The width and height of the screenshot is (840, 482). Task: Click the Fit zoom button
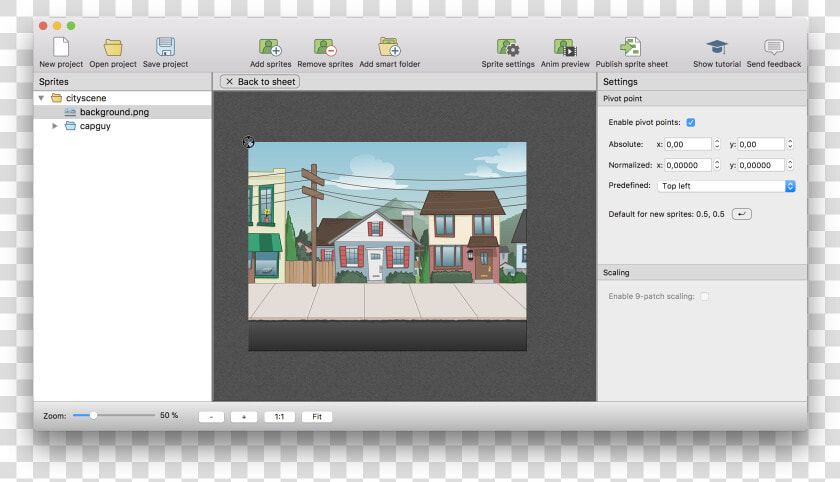click(x=317, y=417)
